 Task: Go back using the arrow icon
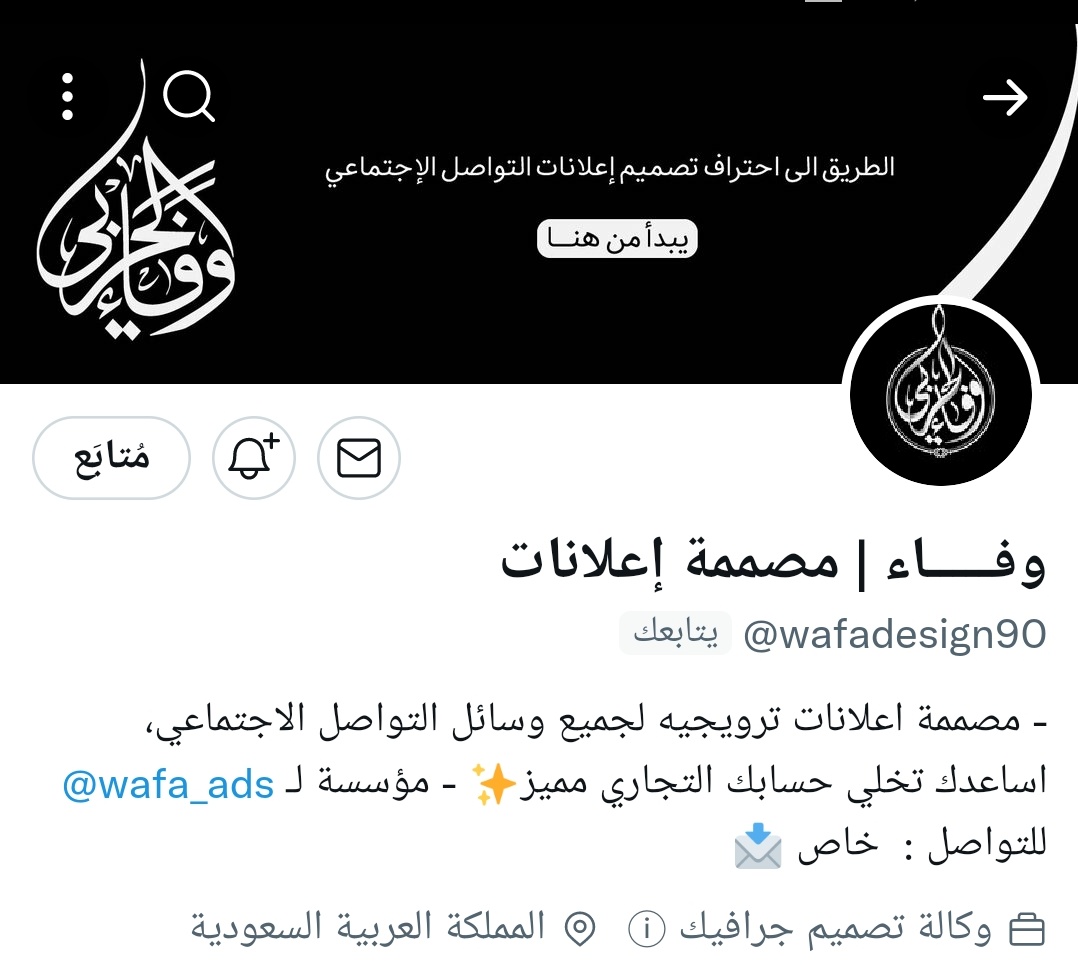click(x=1004, y=98)
